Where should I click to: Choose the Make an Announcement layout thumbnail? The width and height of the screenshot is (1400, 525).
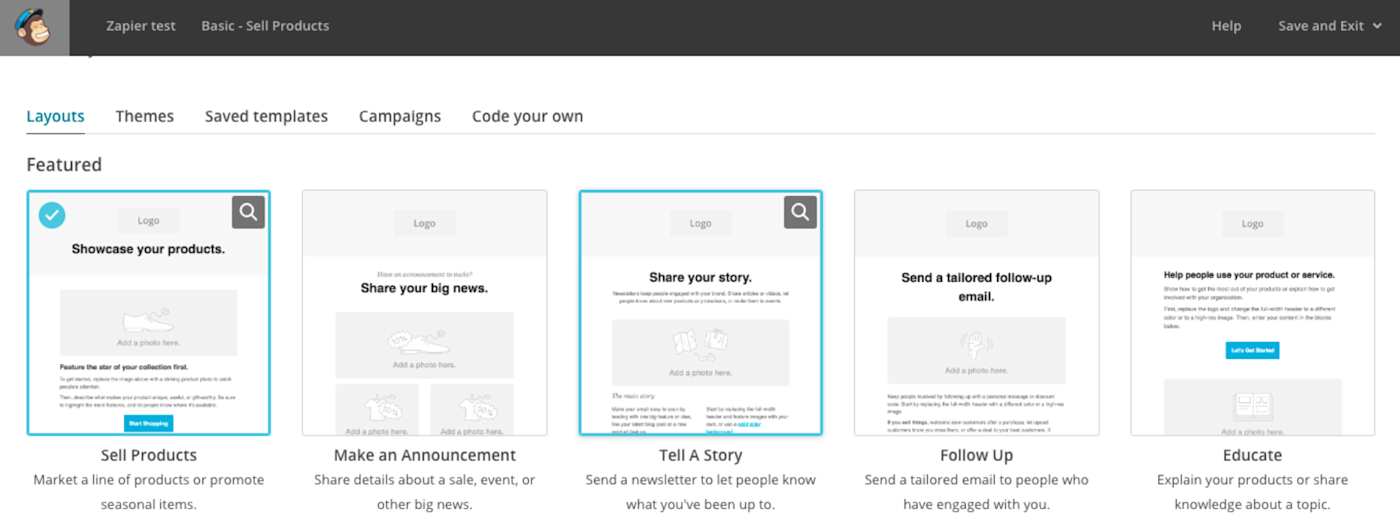point(425,313)
